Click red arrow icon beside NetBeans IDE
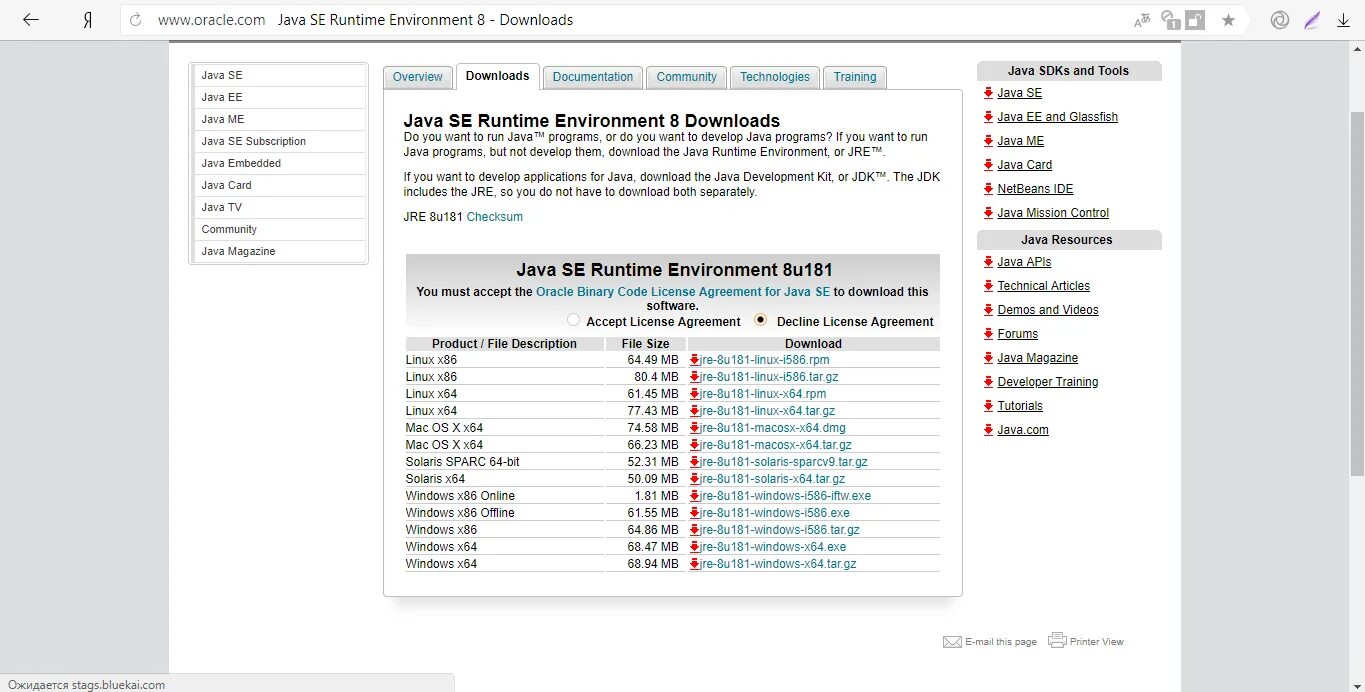 [x=988, y=189]
